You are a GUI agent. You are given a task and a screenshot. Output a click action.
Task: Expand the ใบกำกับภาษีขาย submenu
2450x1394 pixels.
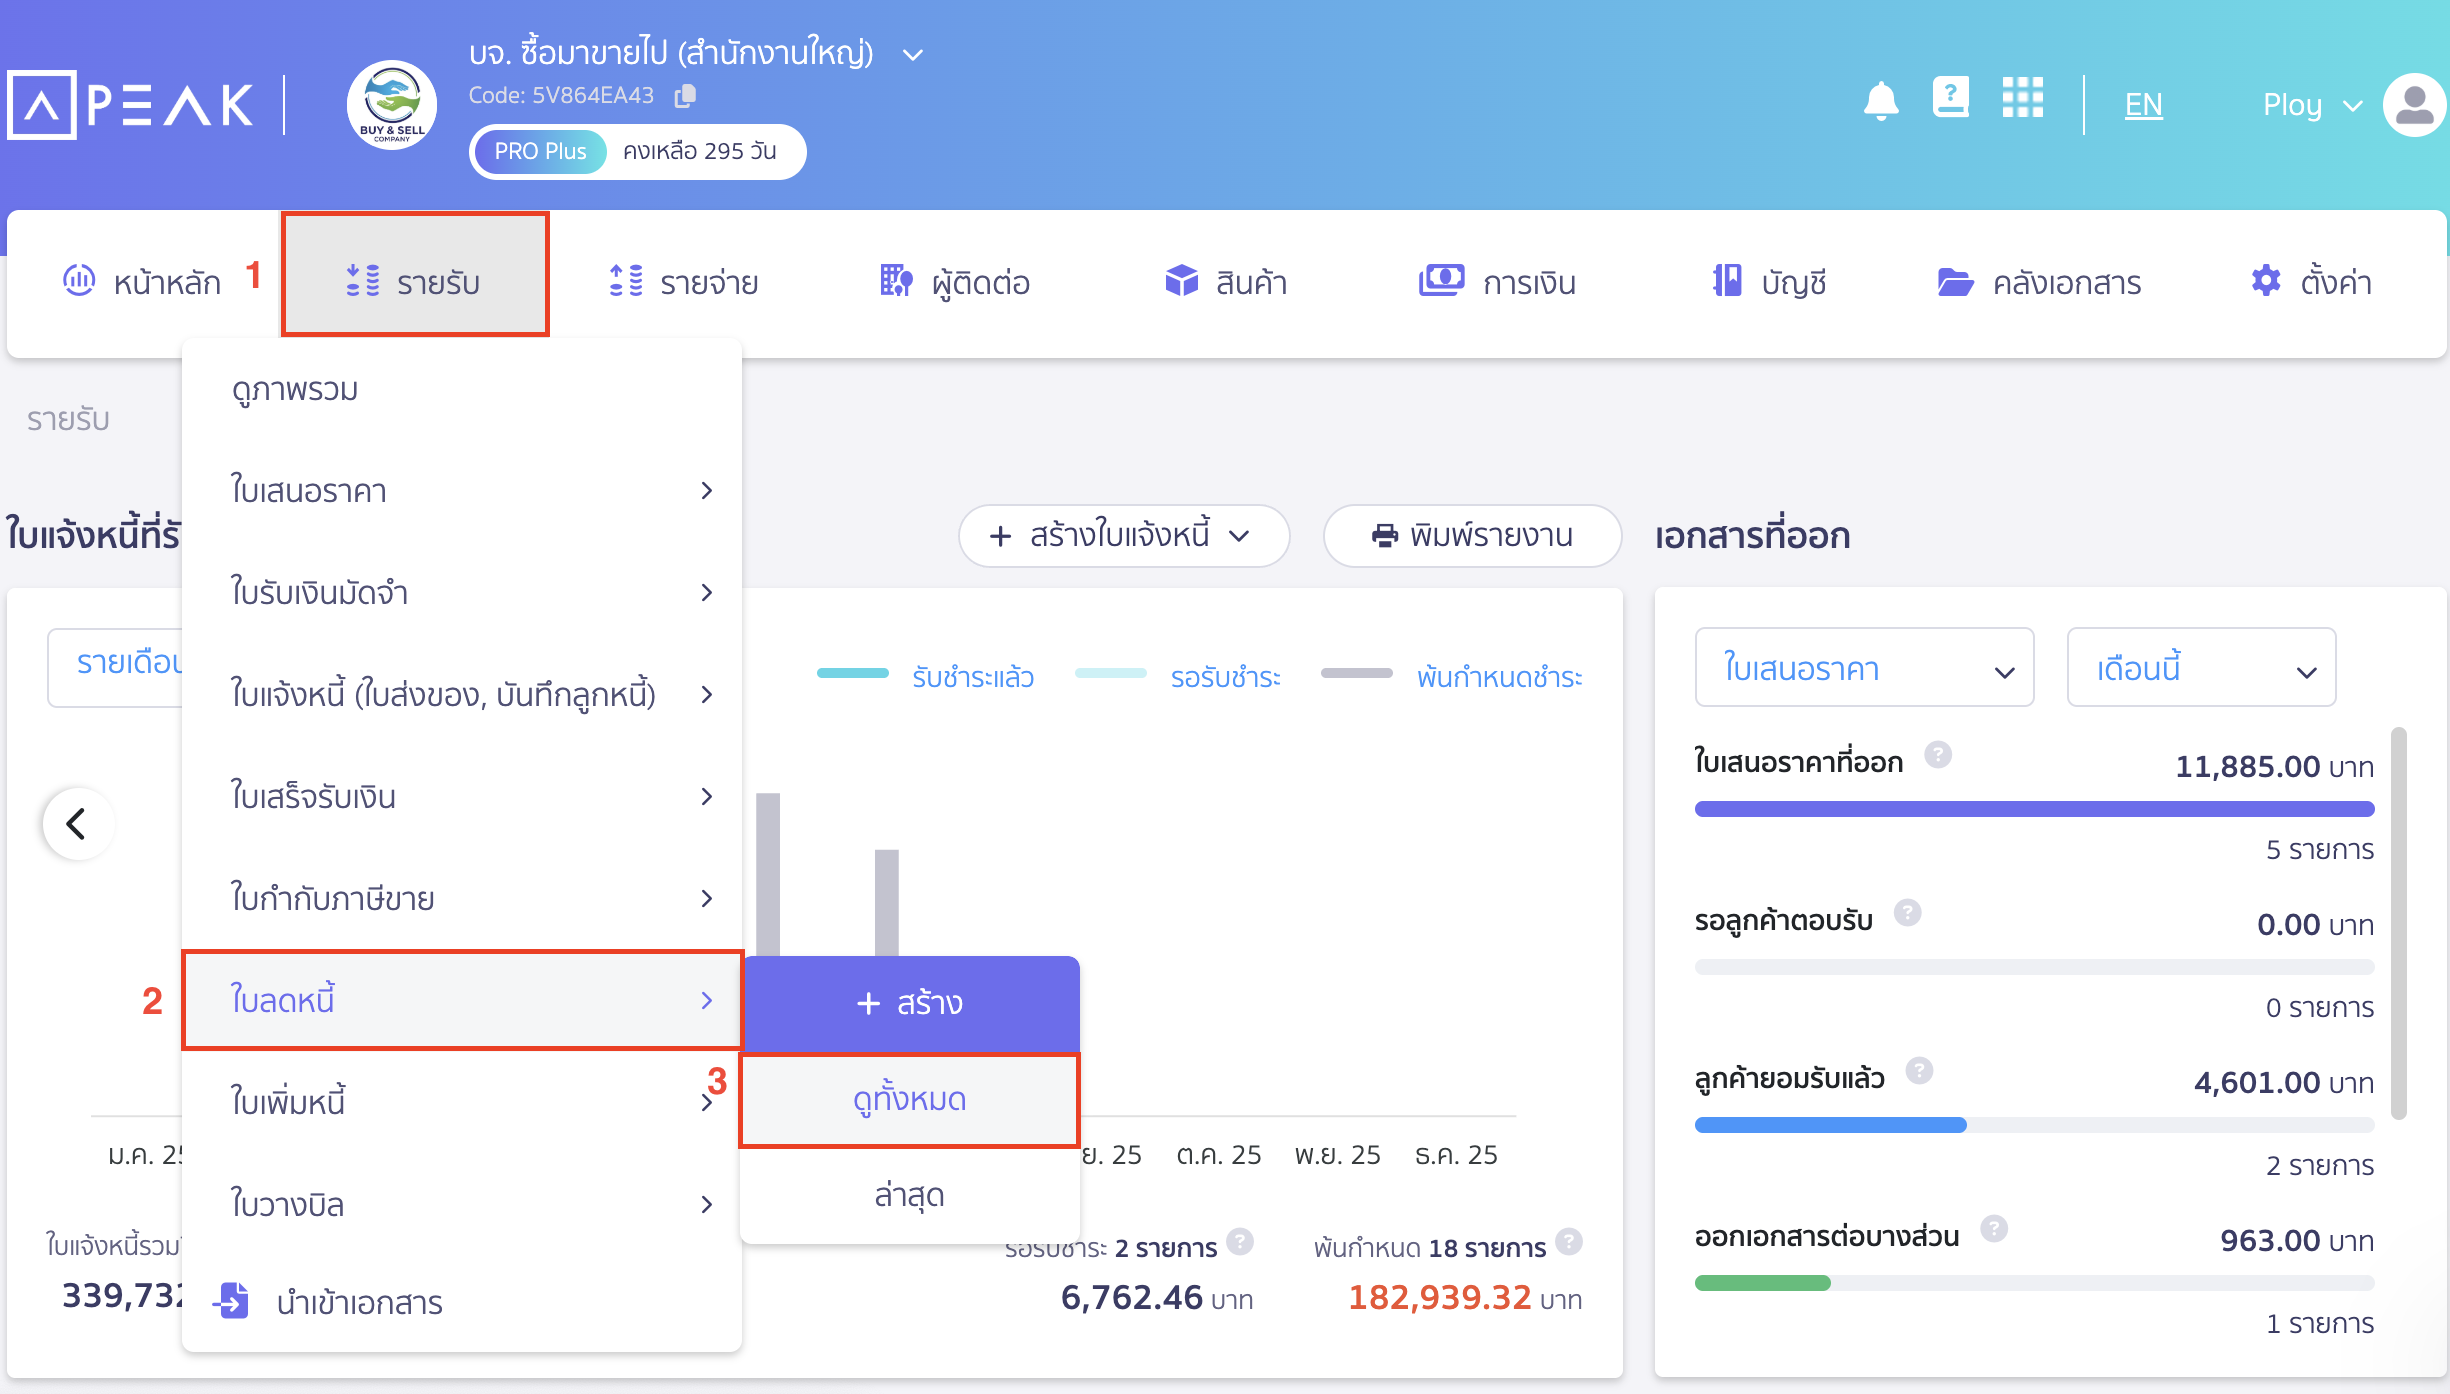pyautogui.click(x=462, y=899)
